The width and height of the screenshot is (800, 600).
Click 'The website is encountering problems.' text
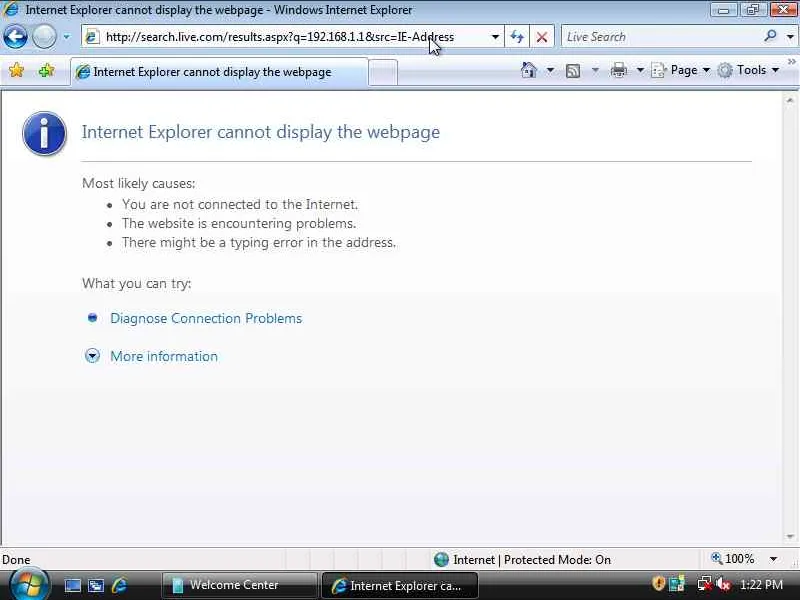[239, 223]
